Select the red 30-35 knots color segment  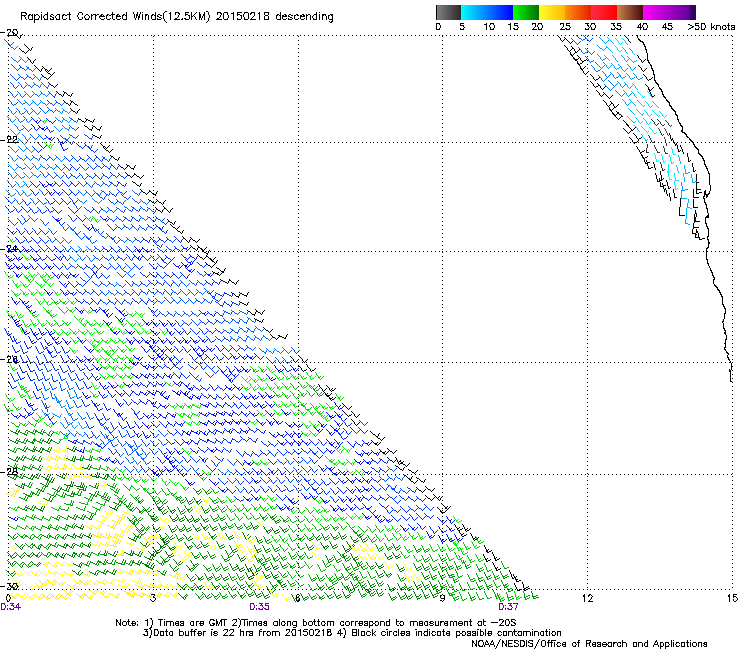604,12
